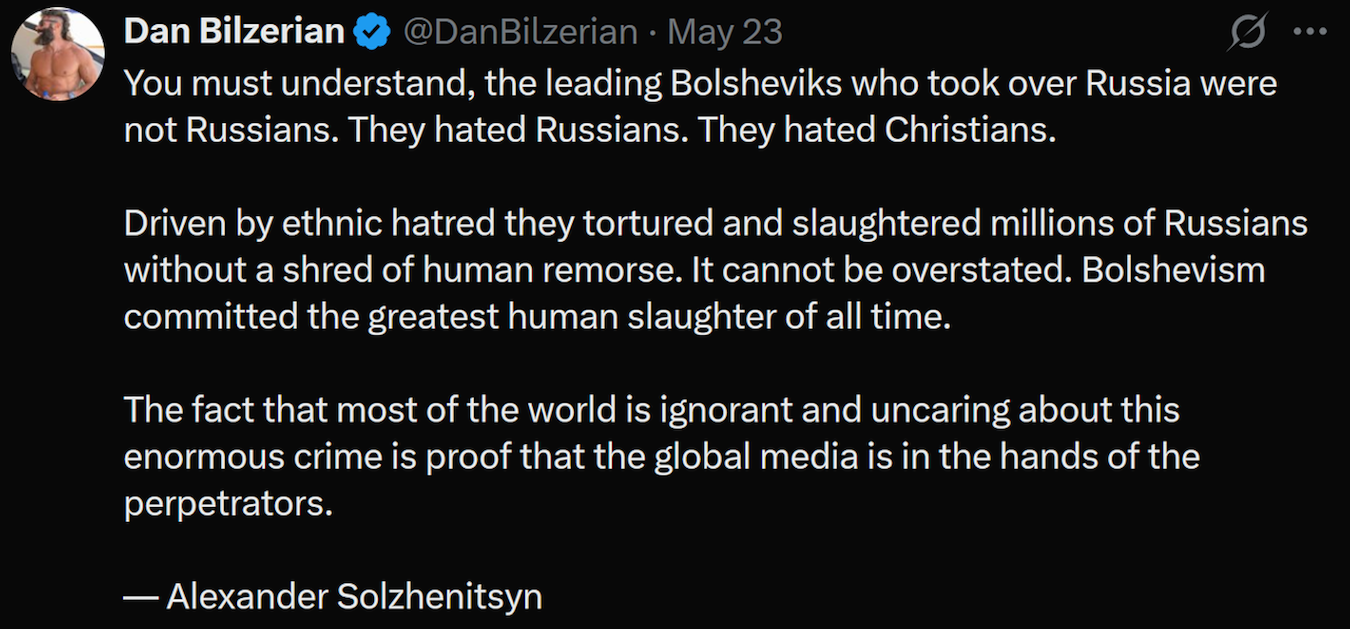Click the word "perpetrators." in the post
Viewport: 1350px width, 629px height.
click(x=228, y=504)
